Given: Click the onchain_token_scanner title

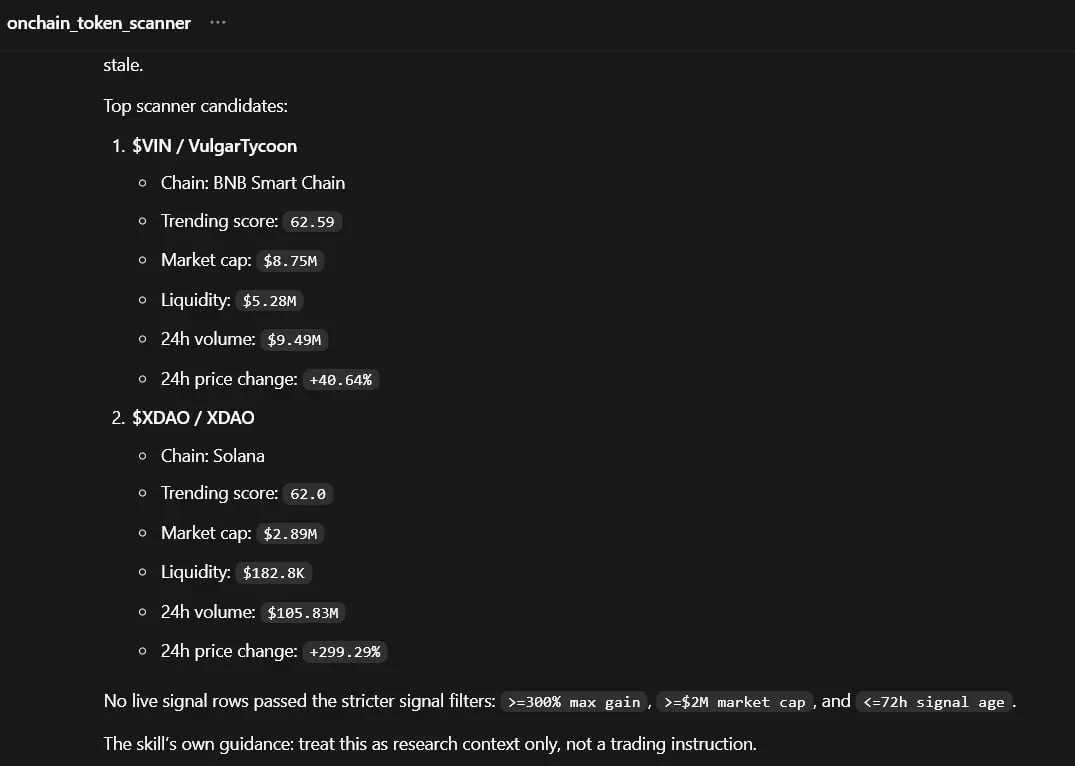Looking at the screenshot, I should (99, 23).
